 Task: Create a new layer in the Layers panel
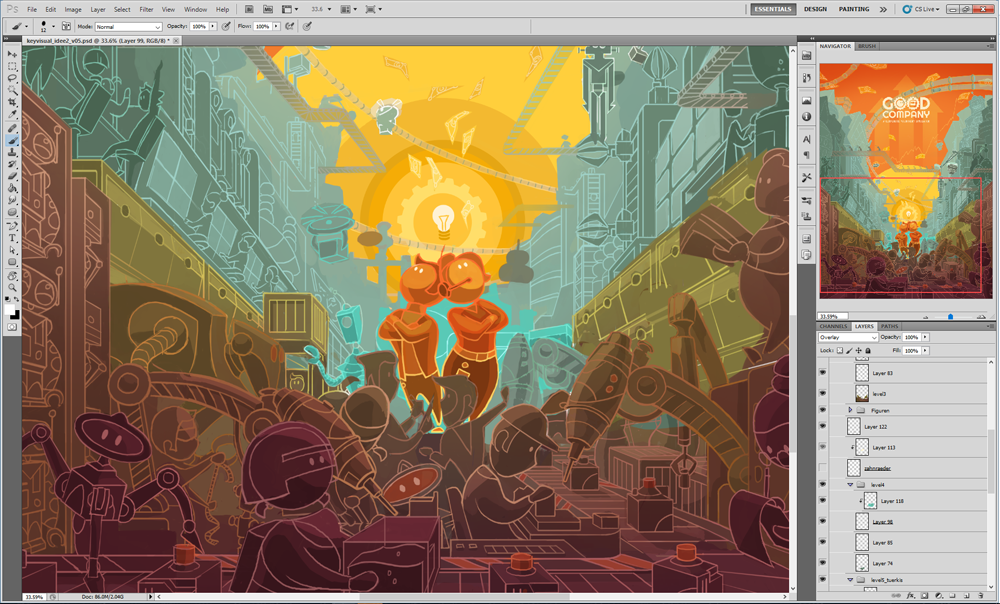[x=966, y=596]
